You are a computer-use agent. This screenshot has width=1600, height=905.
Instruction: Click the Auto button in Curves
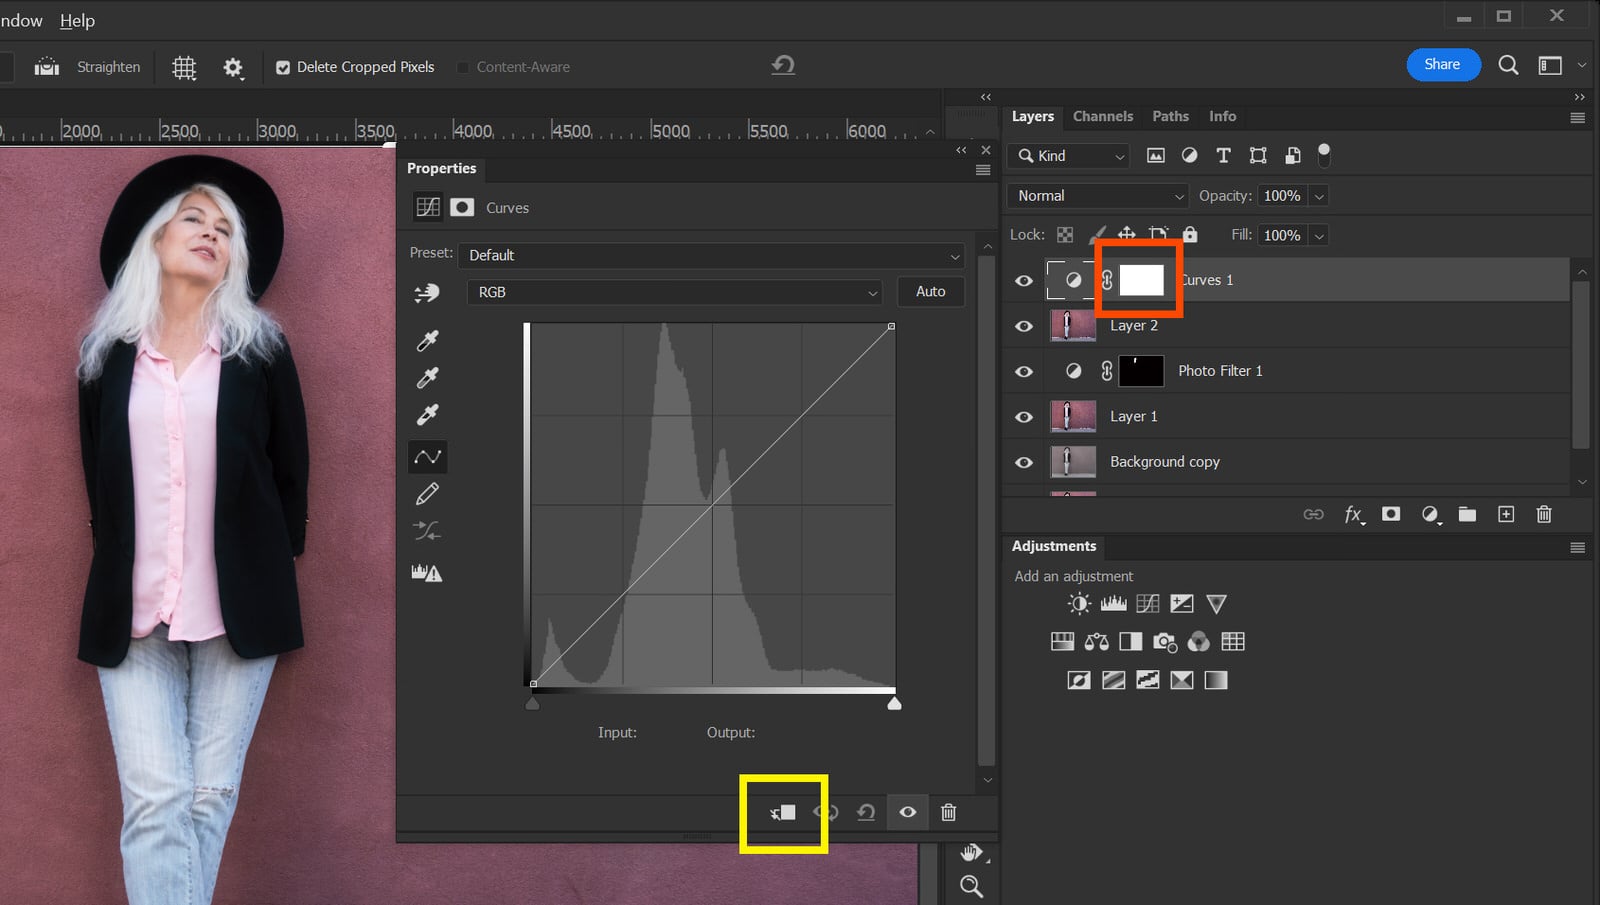[x=930, y=292]
